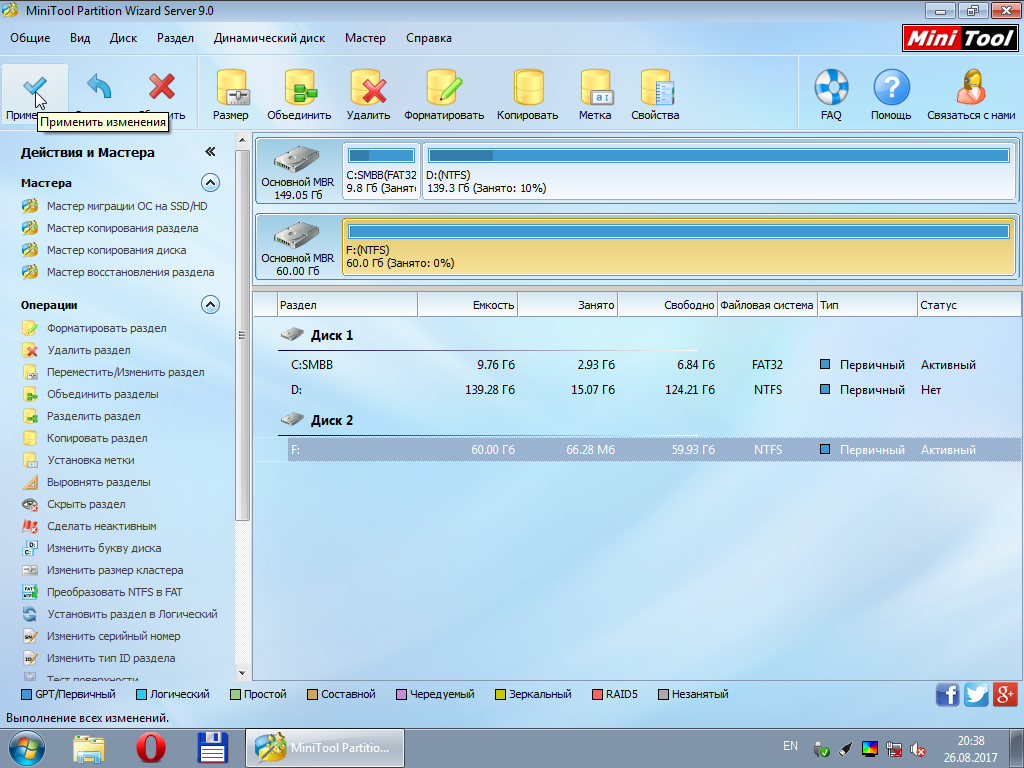This screenshot has width=1024, height=768.
Task: Click Переместить/Изменить раздел operation
Action: coord(114,372)
